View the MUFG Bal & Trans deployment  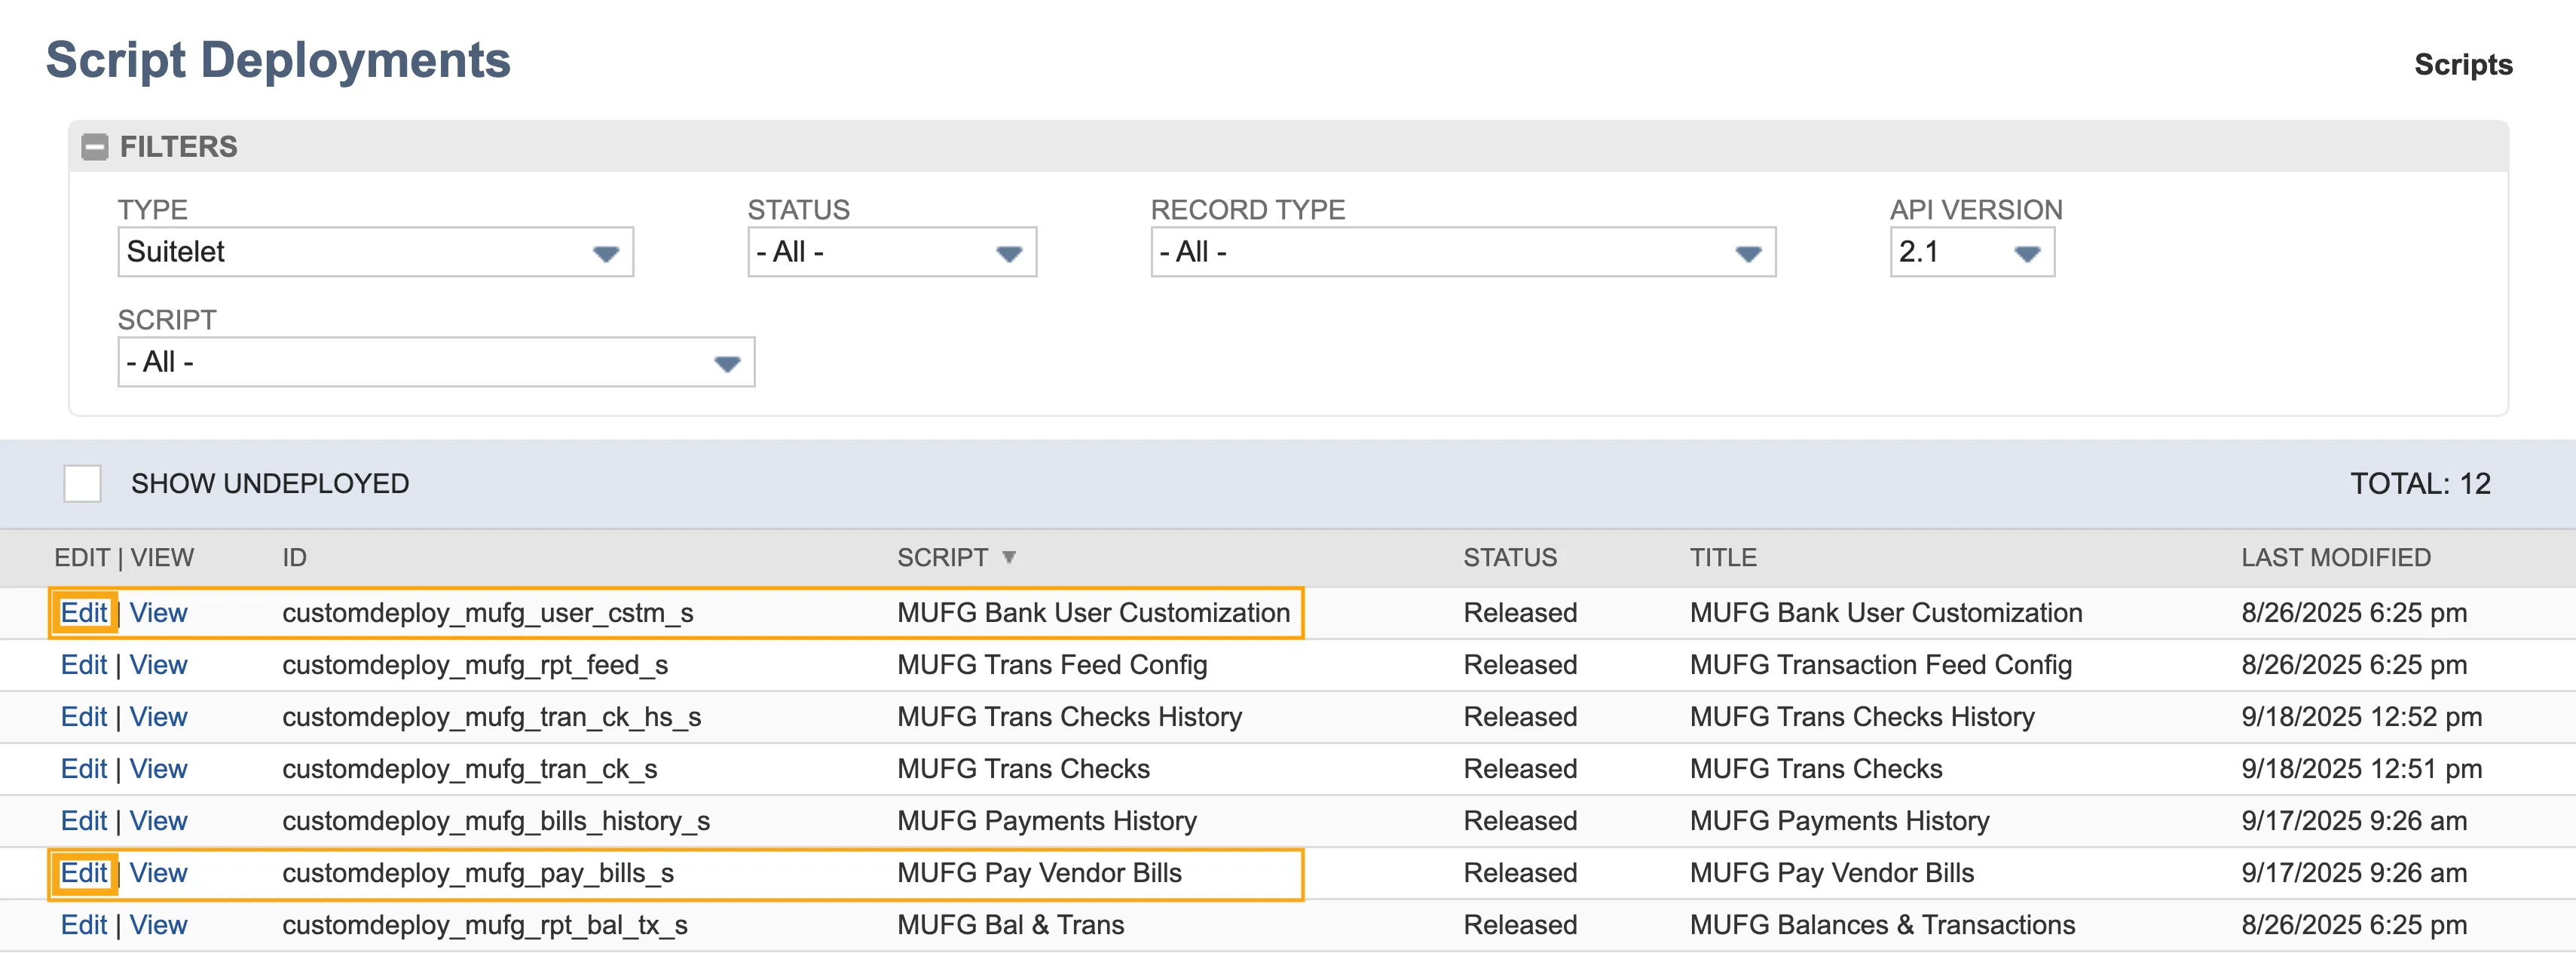pyautogui.click(x=158, y=925)
